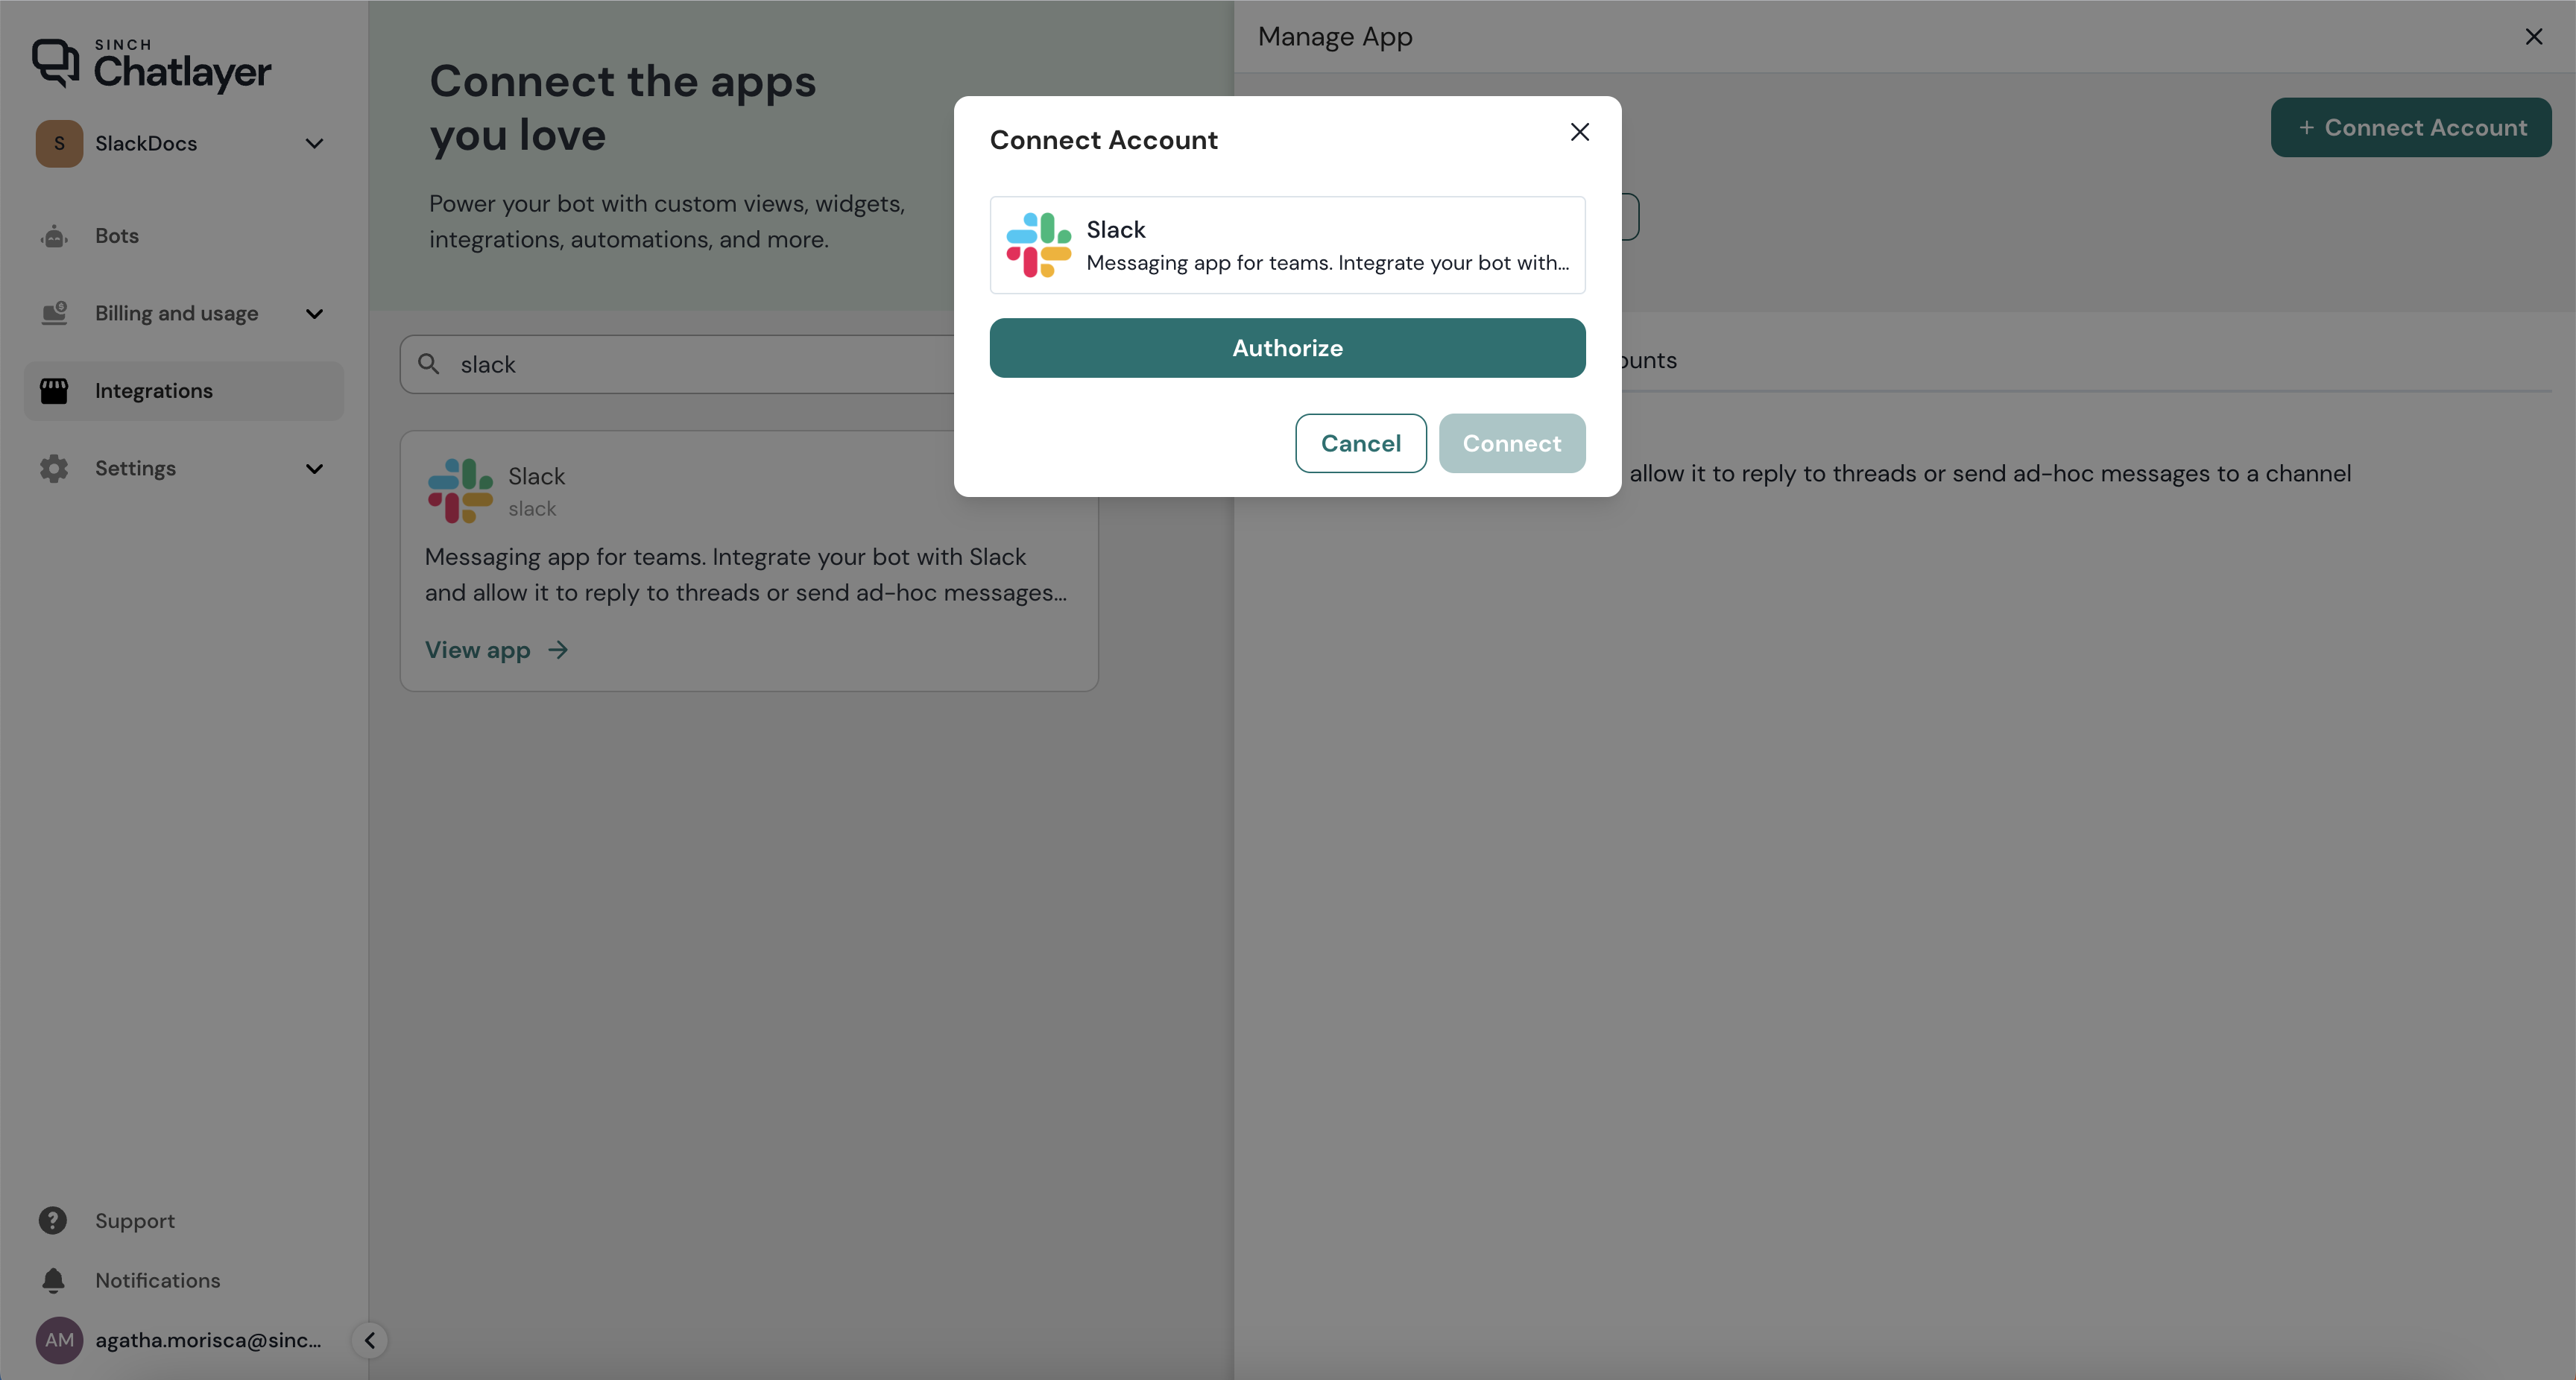Click the AM user avatar
The image size is (2576, 1380).
click(x=59, y=1340)
